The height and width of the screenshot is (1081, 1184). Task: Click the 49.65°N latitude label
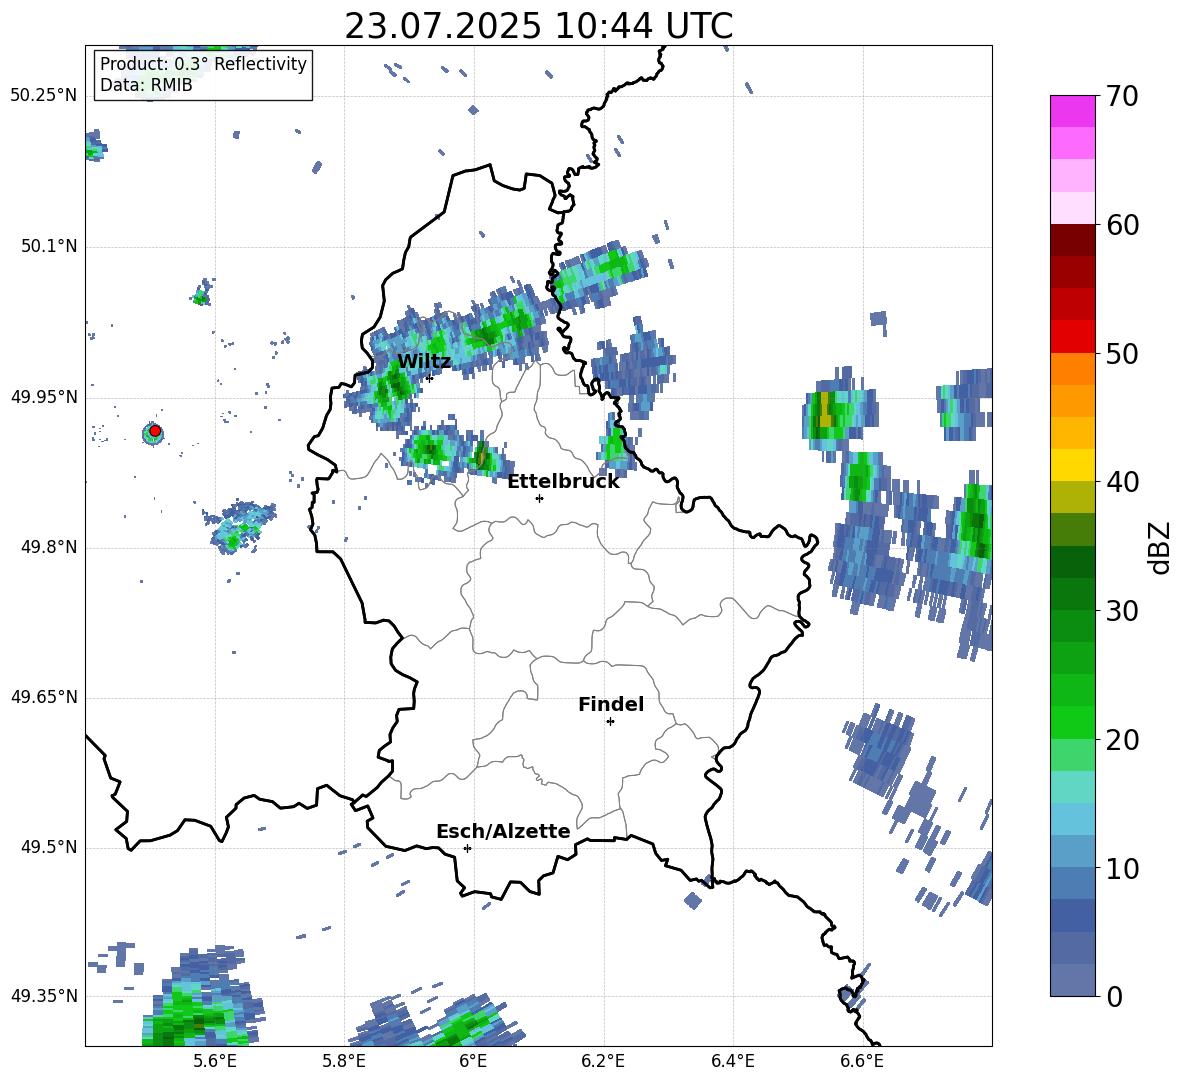click(44, 697)
